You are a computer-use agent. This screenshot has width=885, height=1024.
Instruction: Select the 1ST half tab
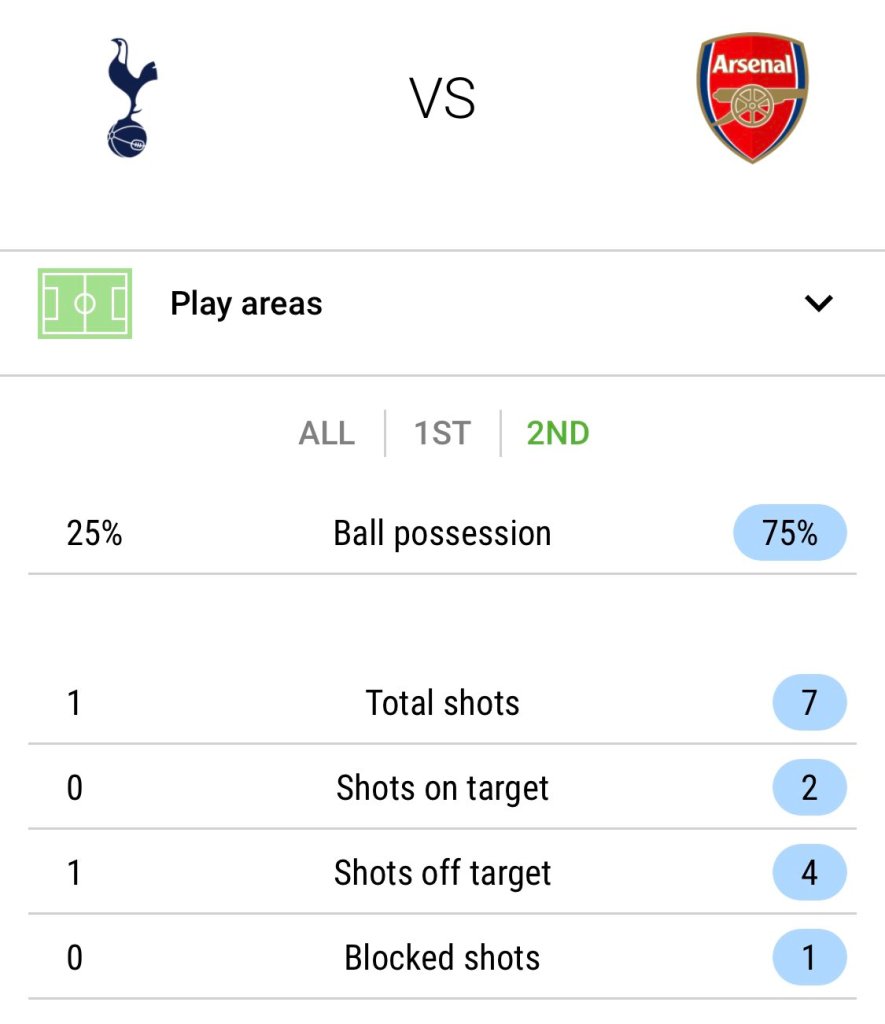(x=442, y=433)
